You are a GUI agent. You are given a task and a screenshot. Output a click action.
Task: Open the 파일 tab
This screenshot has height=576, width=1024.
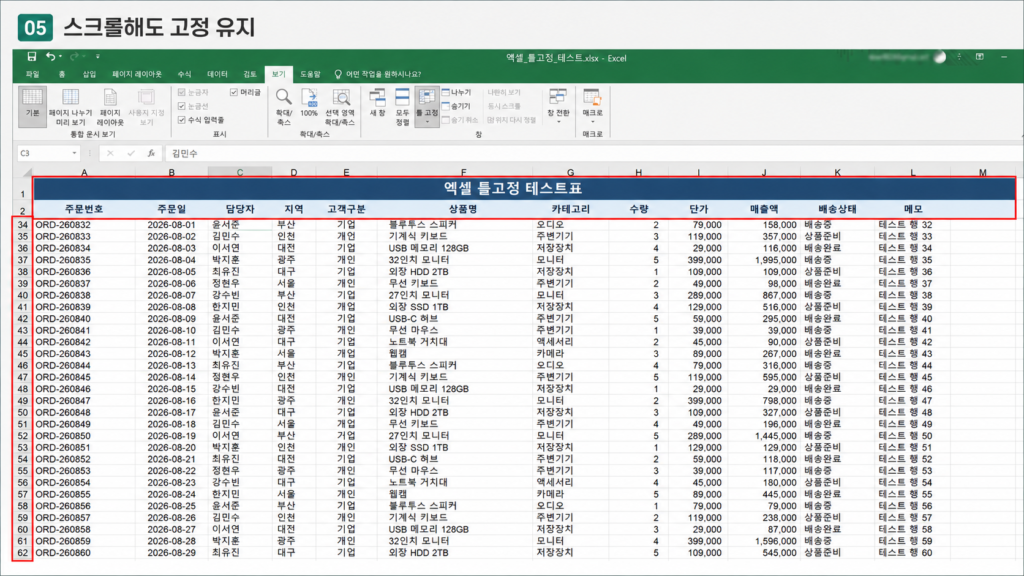32,74
